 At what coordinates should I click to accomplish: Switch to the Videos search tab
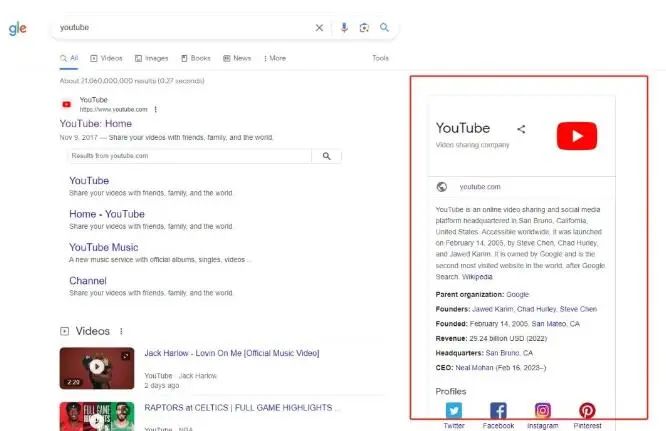click(106, 58)
